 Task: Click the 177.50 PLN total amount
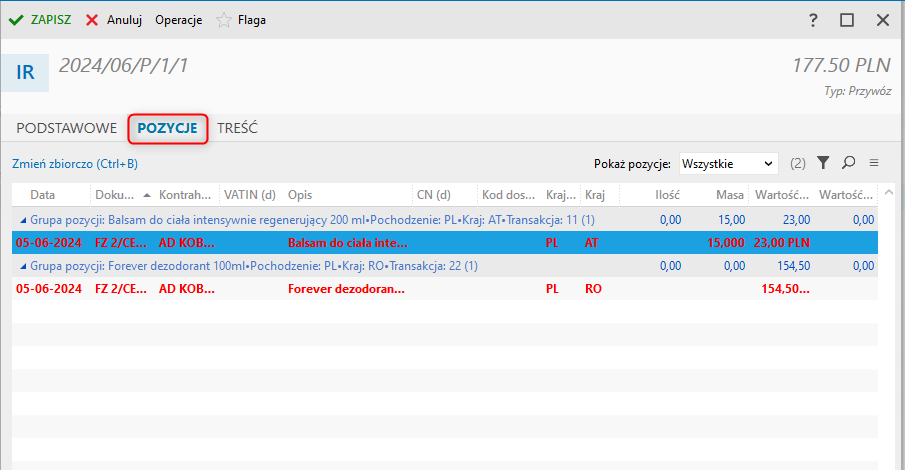pyautogui.click(x=841, y=66)
